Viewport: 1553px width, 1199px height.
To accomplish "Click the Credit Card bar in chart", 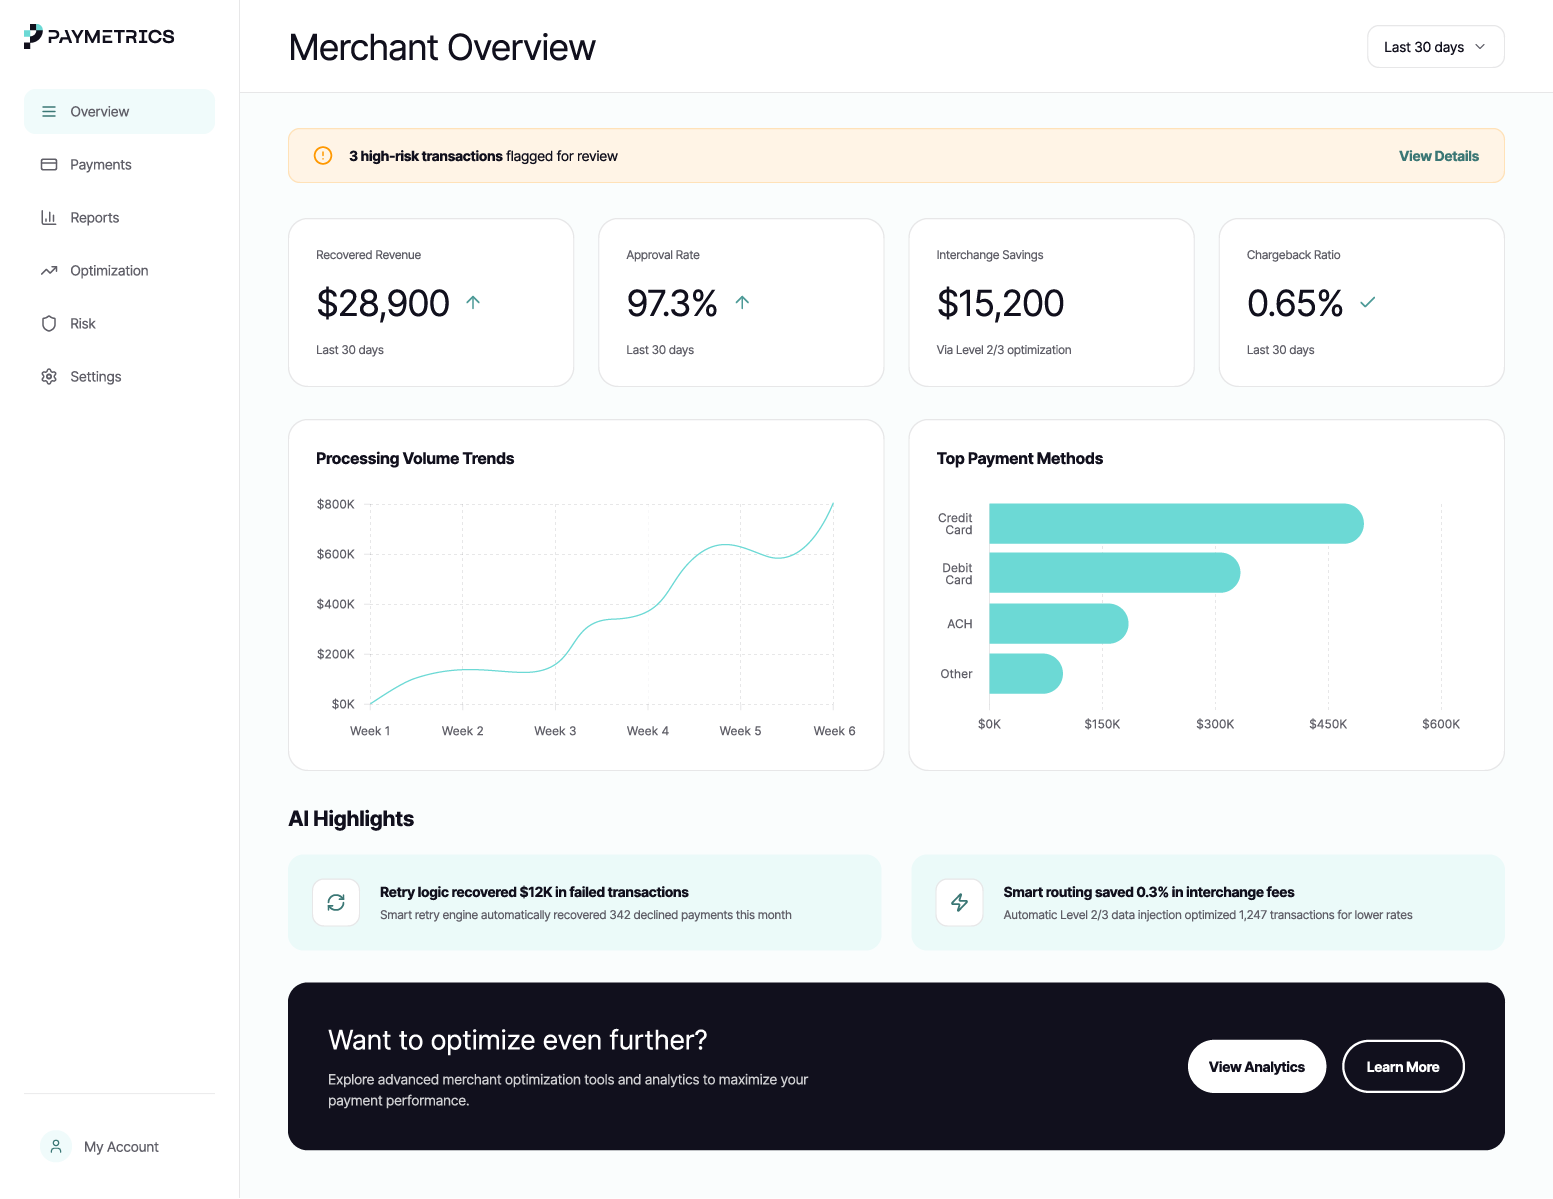I will point(1175,523).
